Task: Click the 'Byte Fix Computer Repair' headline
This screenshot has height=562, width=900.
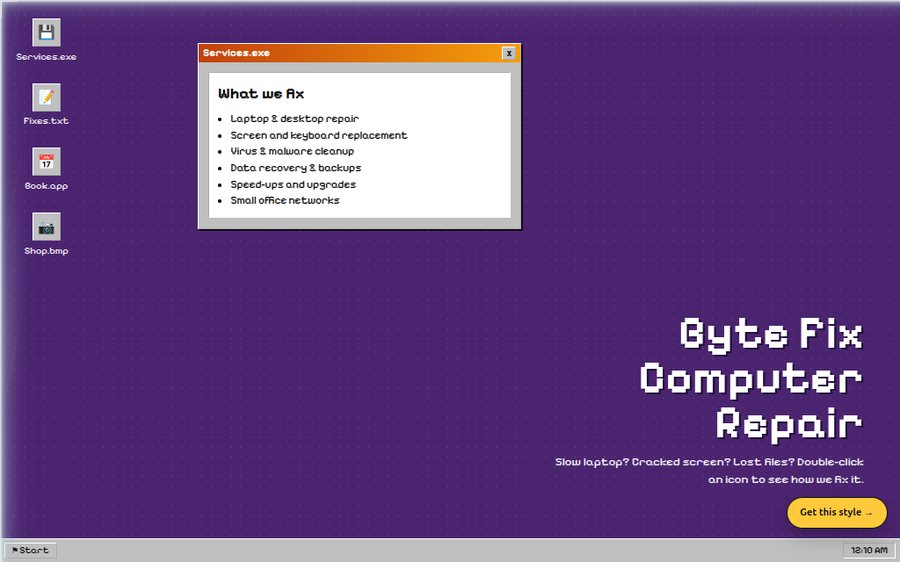Action: (x=751, y=379)
